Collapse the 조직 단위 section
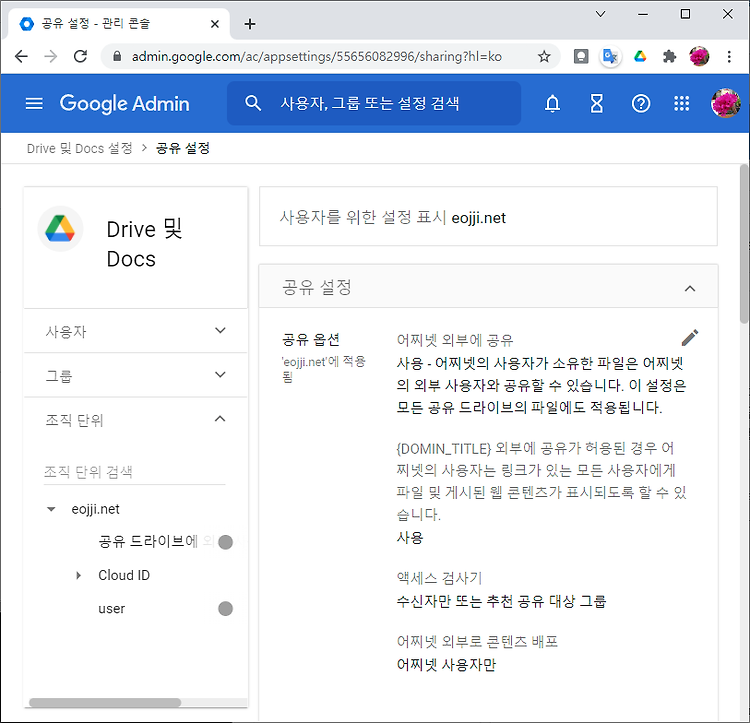 [220, 419]
